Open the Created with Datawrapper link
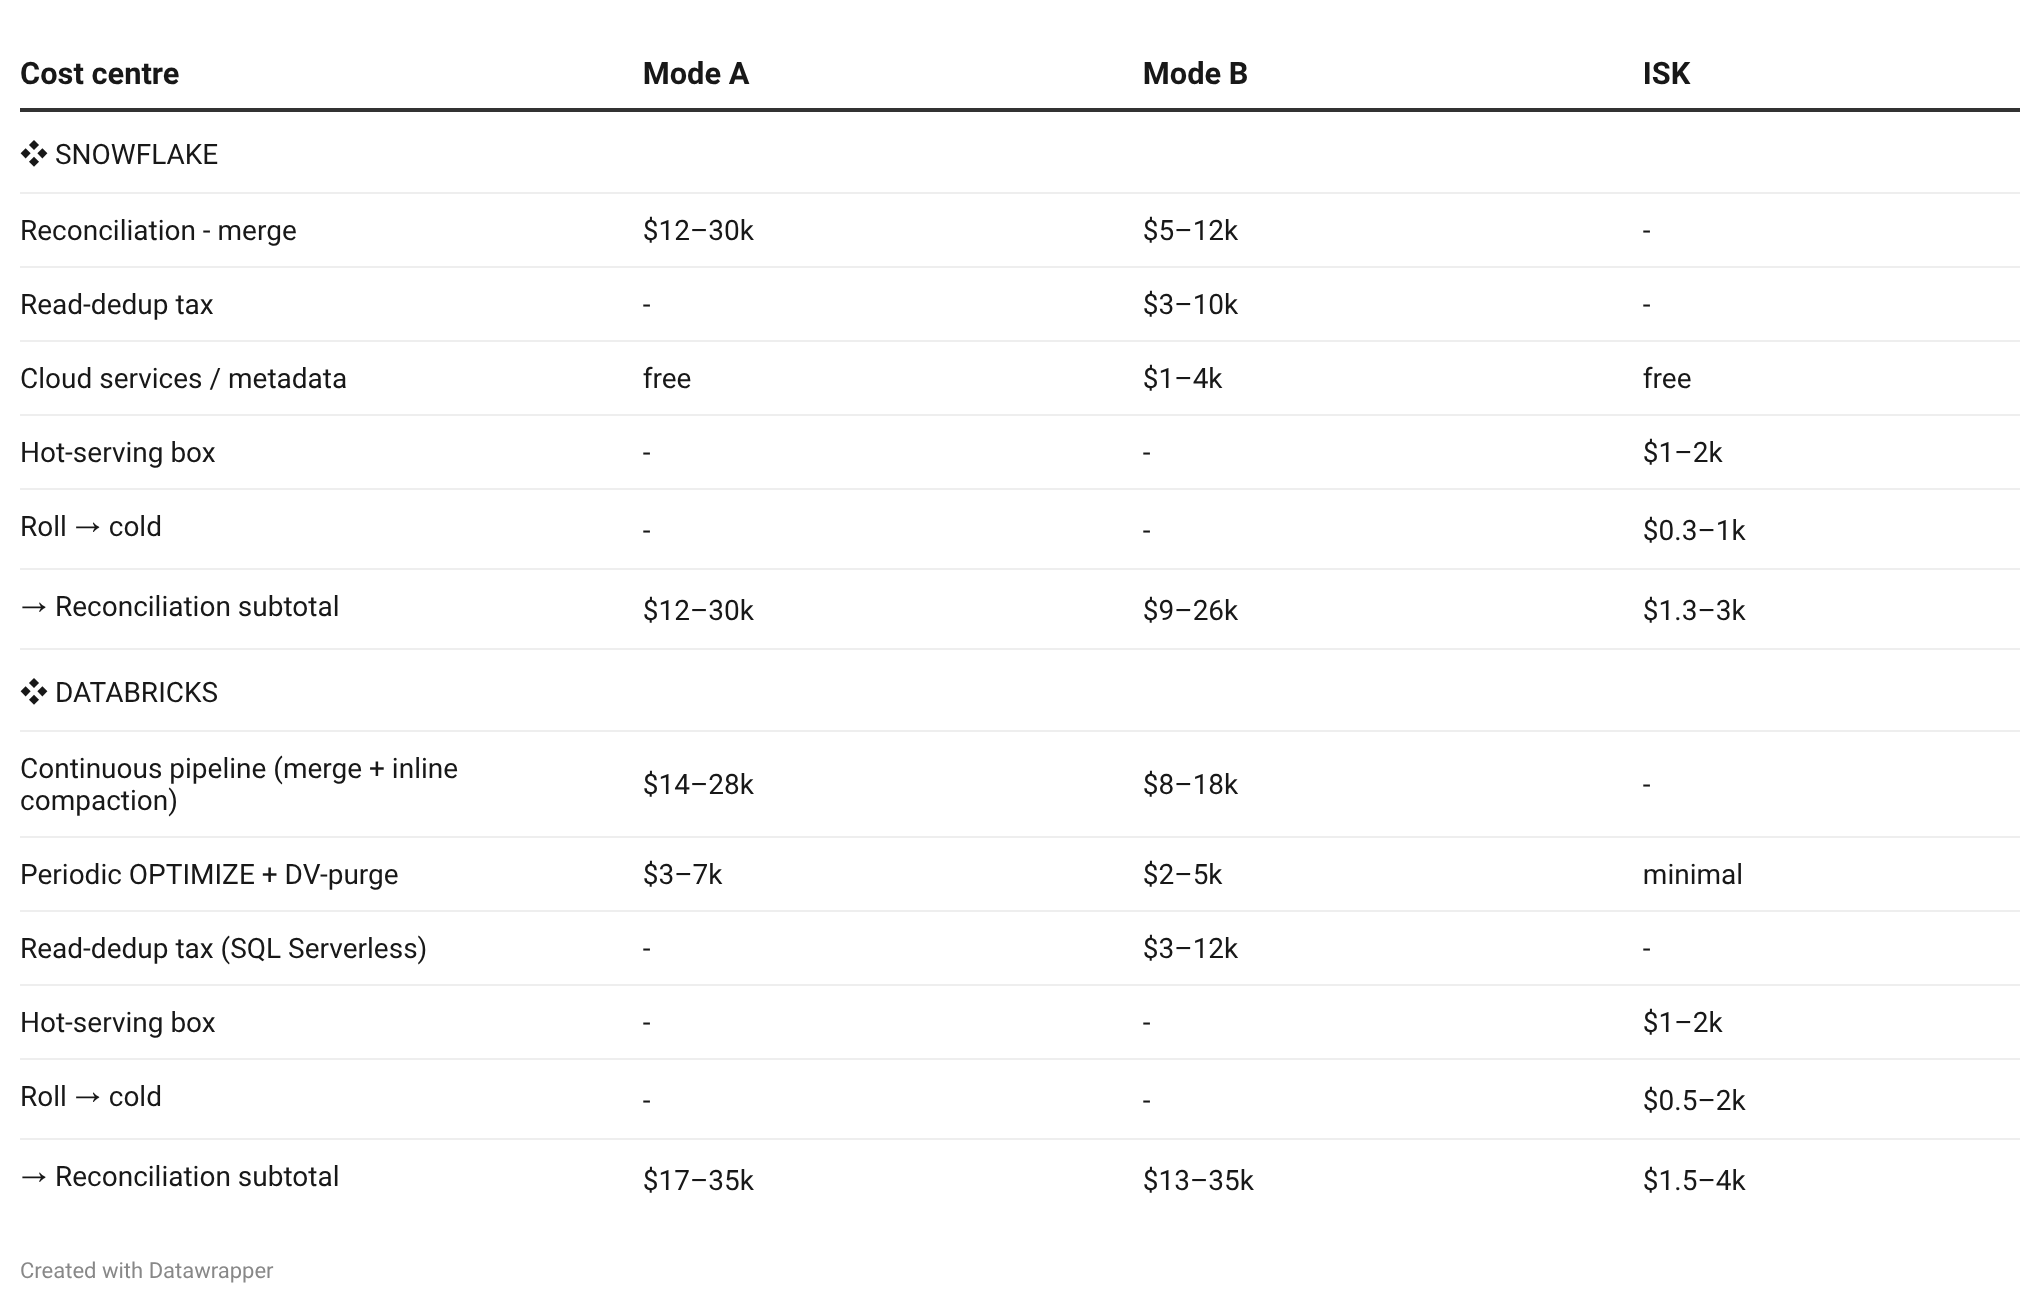Screen dimensions: 2040x1304 click(x=146, y=1270)
